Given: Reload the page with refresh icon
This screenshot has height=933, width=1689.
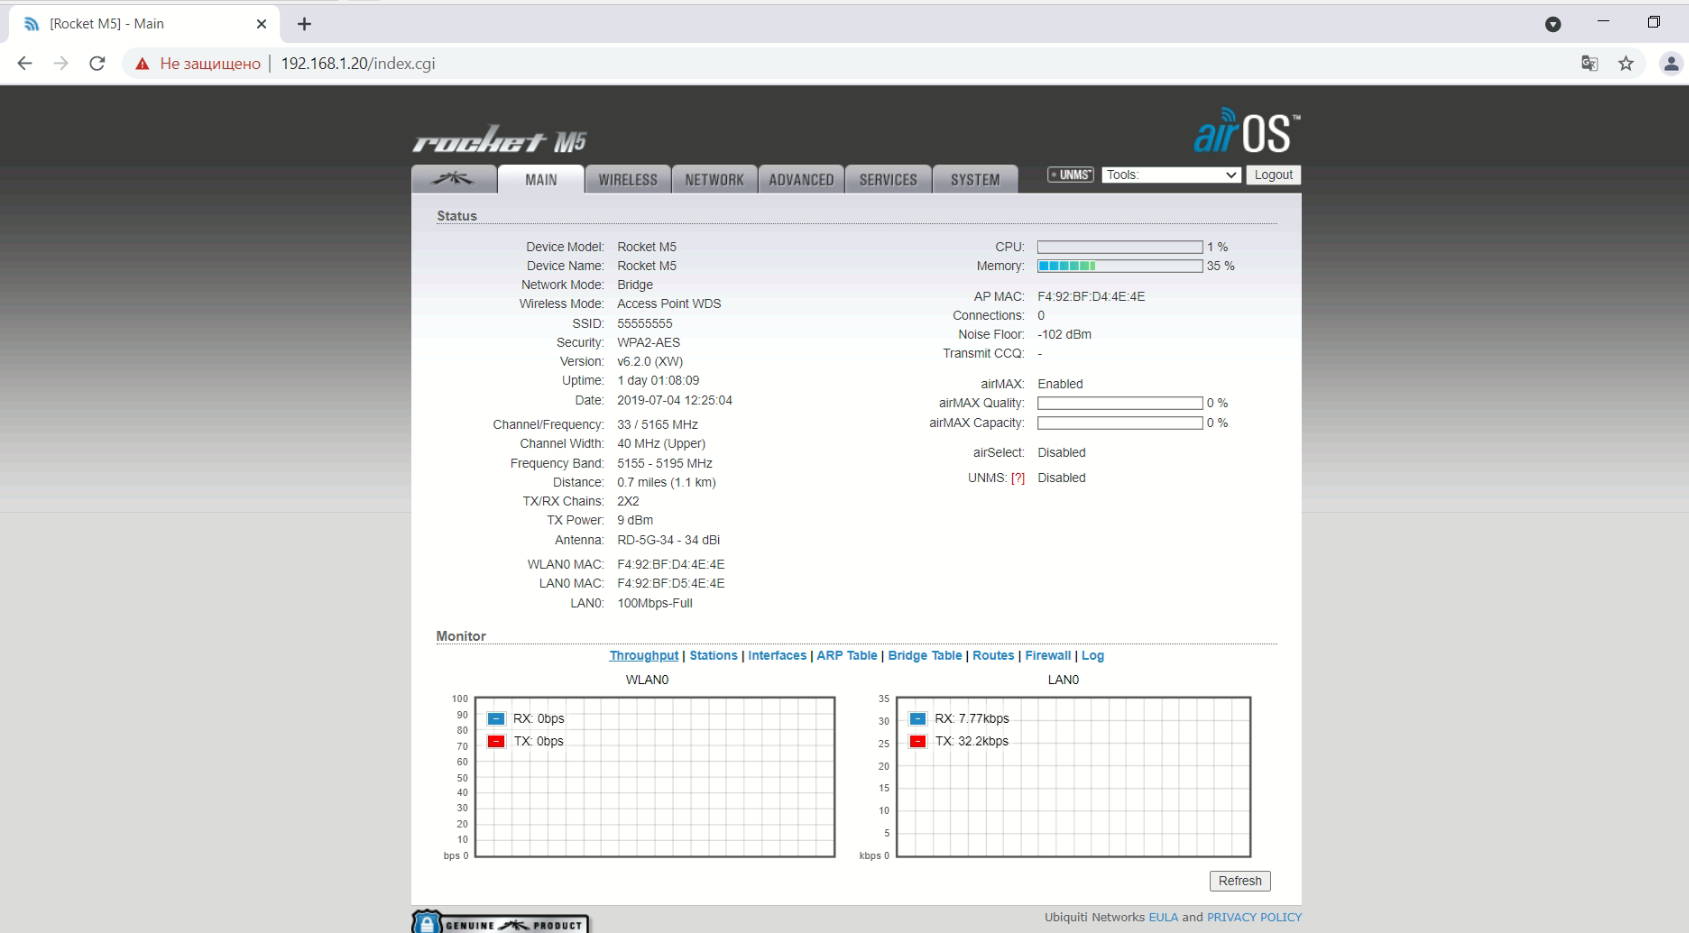Looking at the screenshot, I should coord(97,63).
